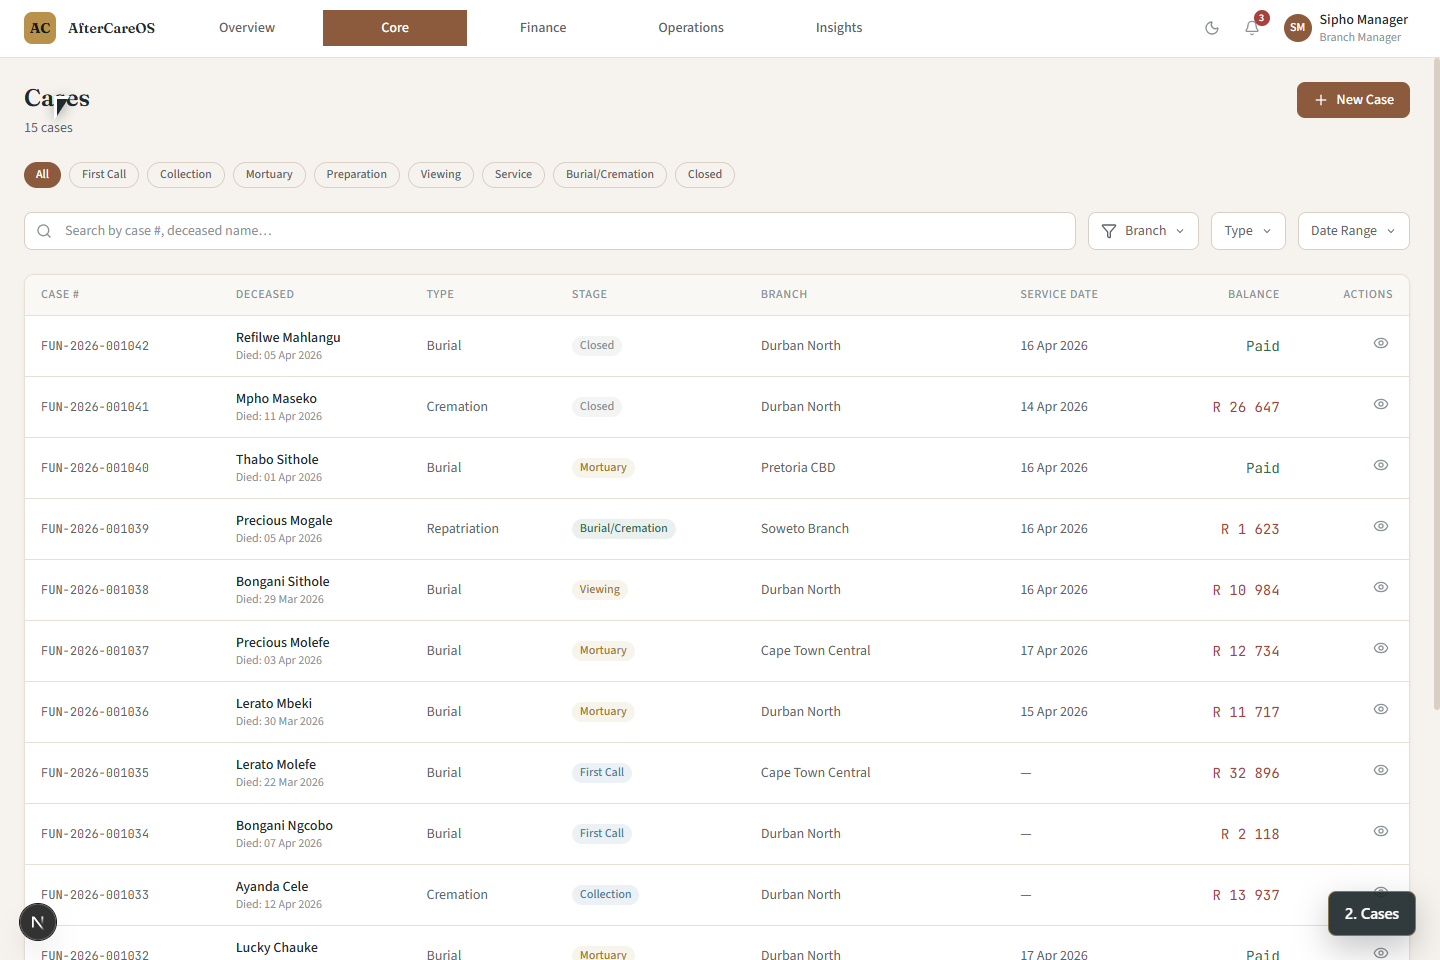The height and width of the screenshot is (960, 1440).
Task: View Thabo Sithole case eye icon
Action: click(1381, 465)
